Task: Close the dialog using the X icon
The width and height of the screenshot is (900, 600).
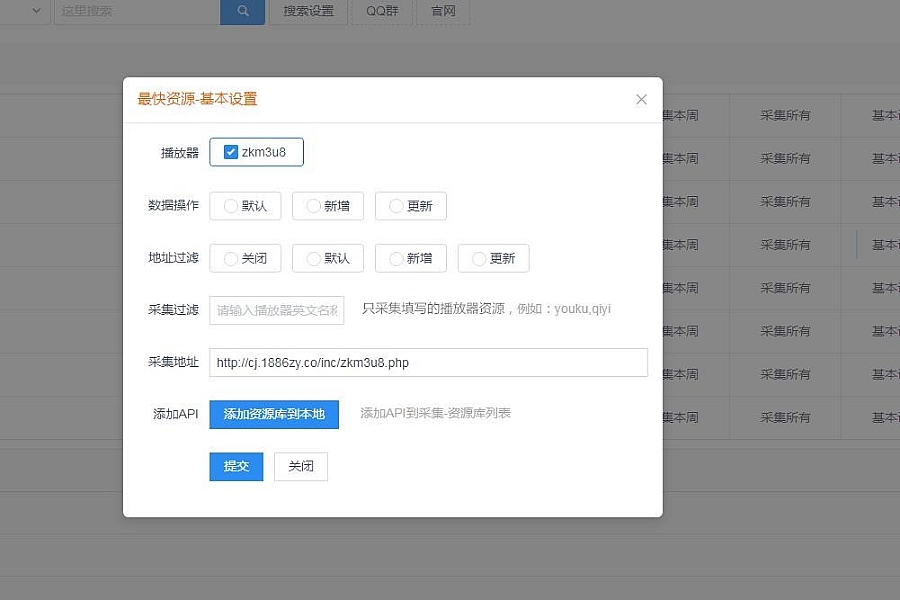Action: tap(641, 99)
